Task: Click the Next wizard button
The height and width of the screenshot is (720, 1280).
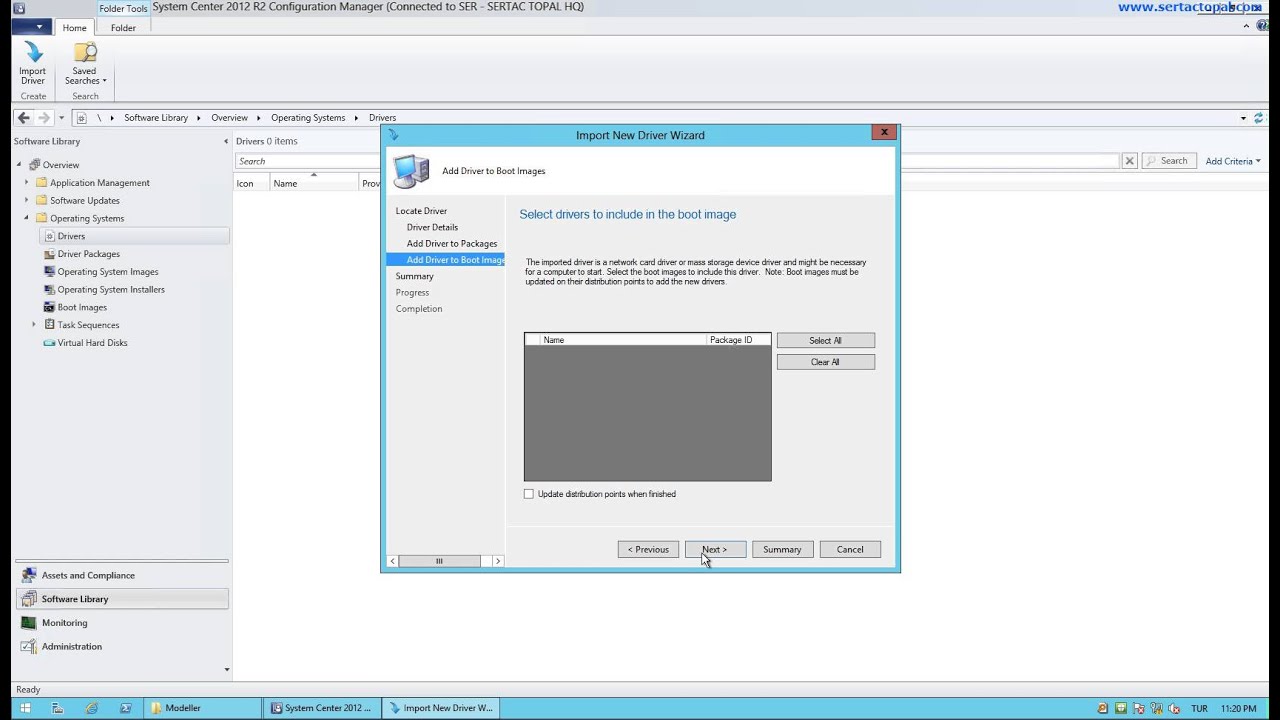Action: pos(715,550)
